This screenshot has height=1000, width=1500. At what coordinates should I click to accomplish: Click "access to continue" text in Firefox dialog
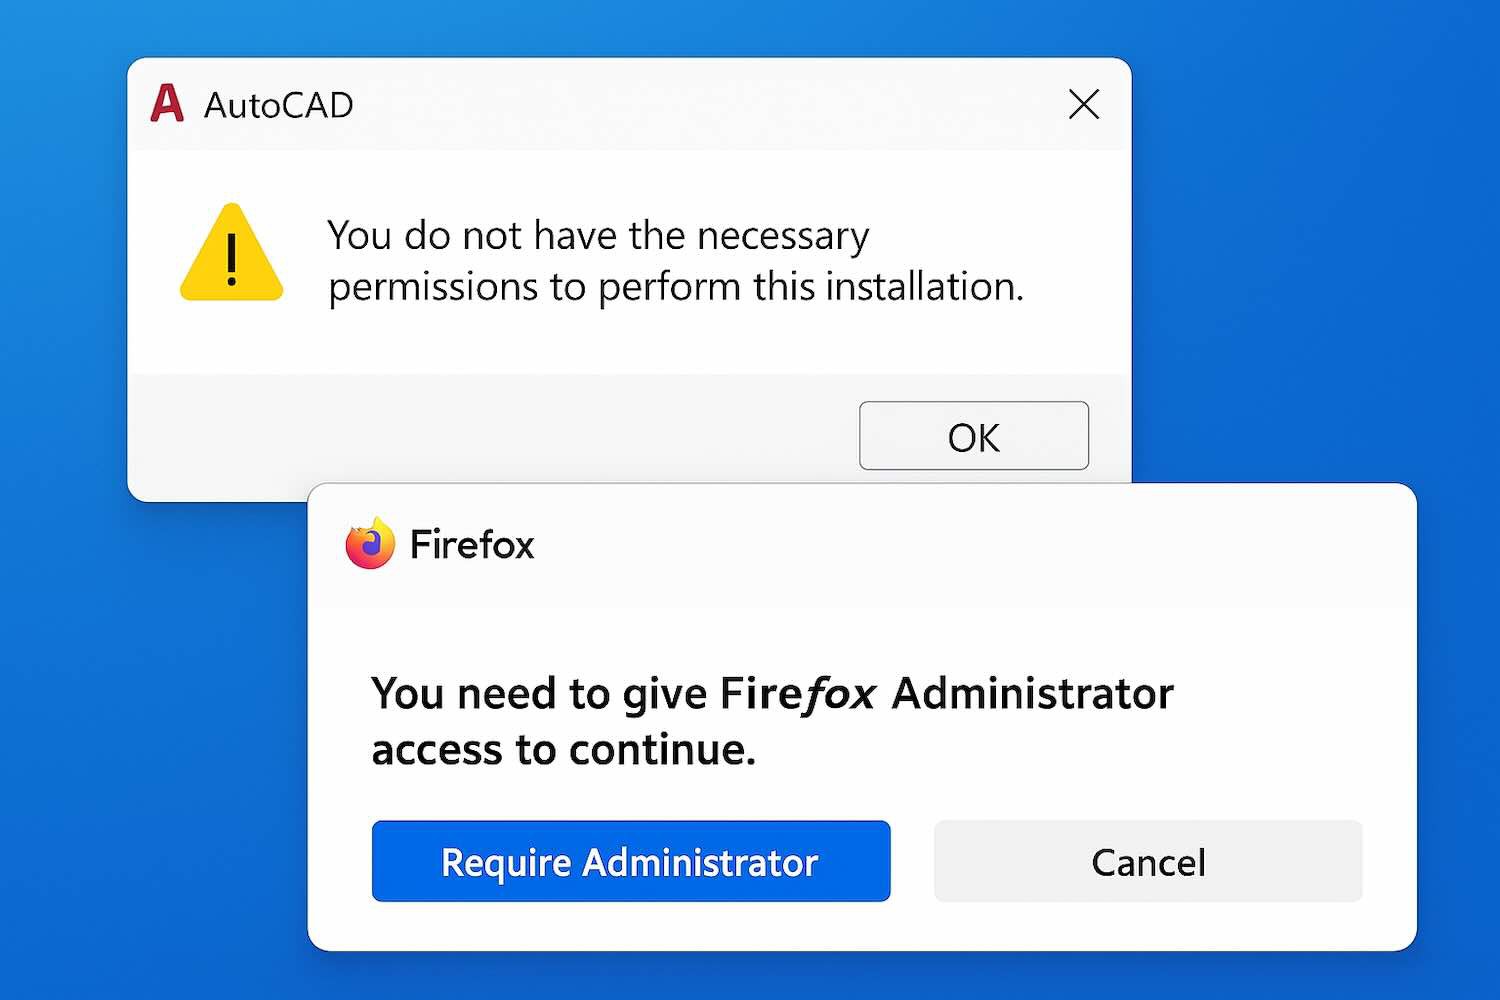tap(563, 750)
